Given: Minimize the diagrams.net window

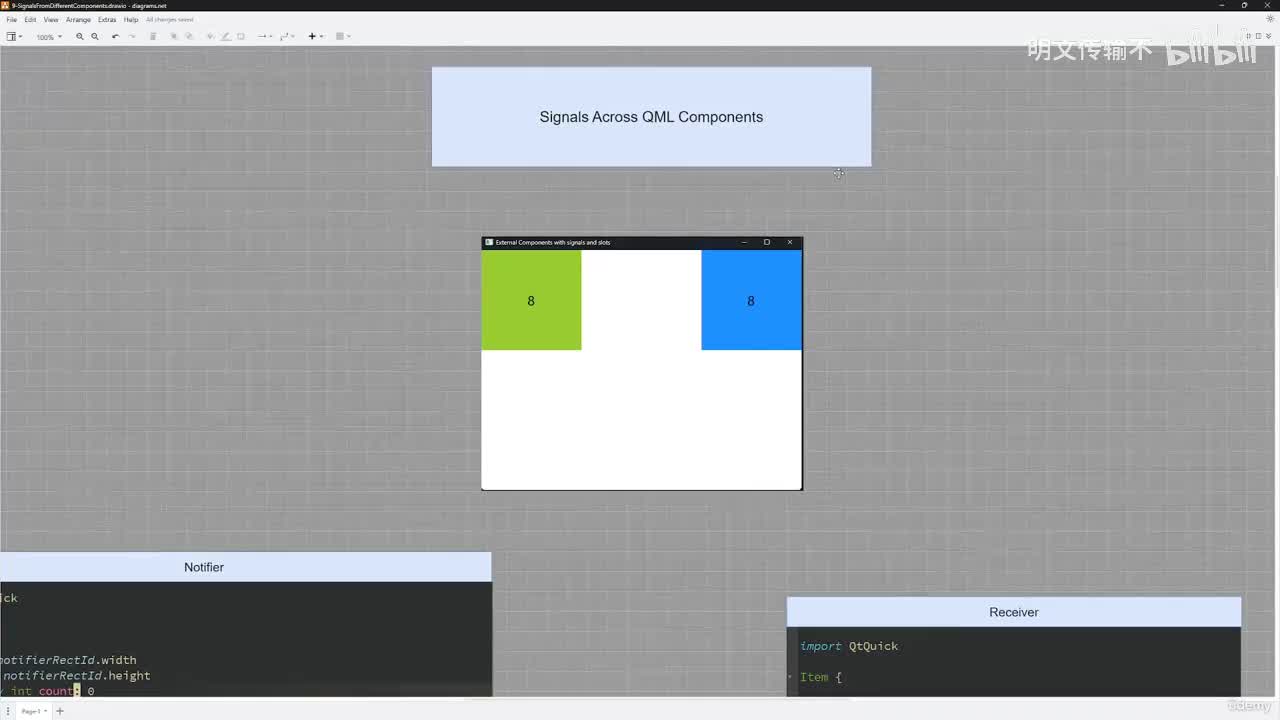Looking at the screenshot, I should point(1221,5).
